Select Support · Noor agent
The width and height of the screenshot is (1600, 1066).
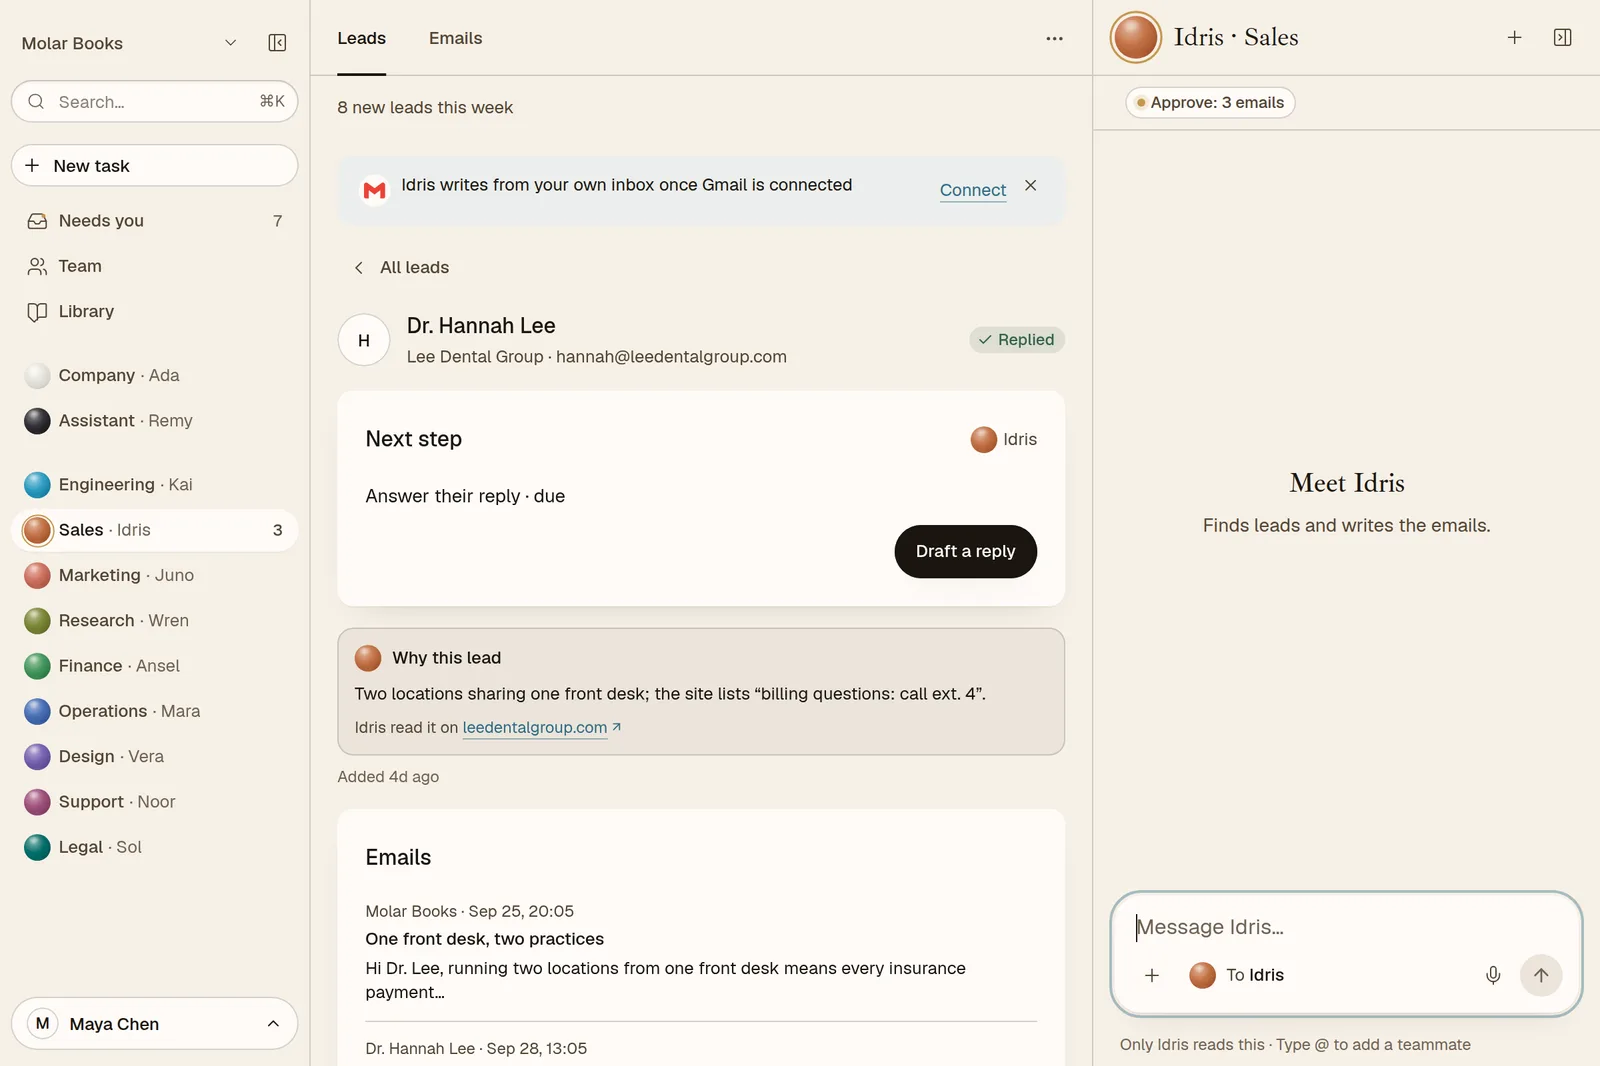click(155, 802)
